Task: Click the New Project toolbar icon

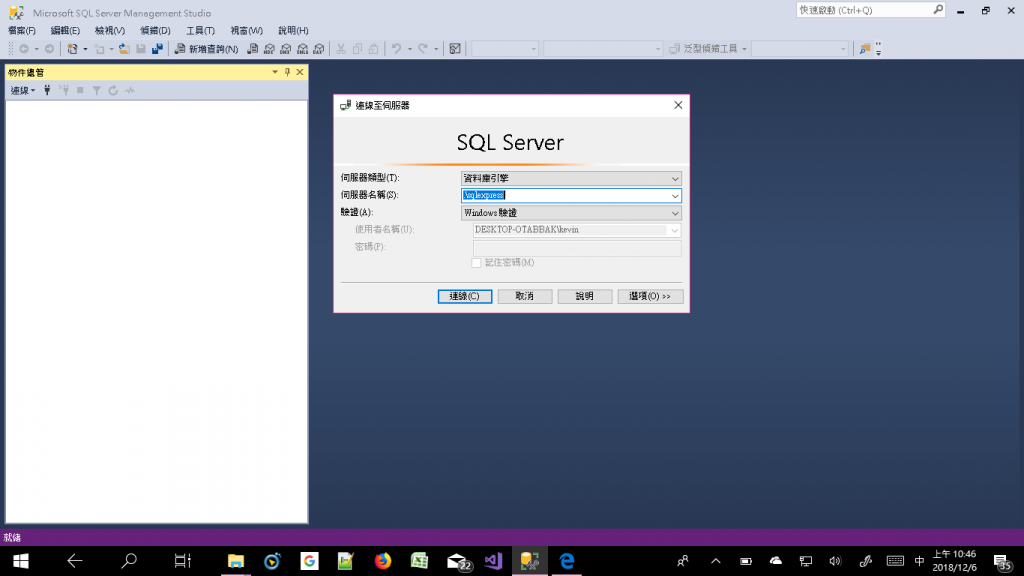Action: 72,49
